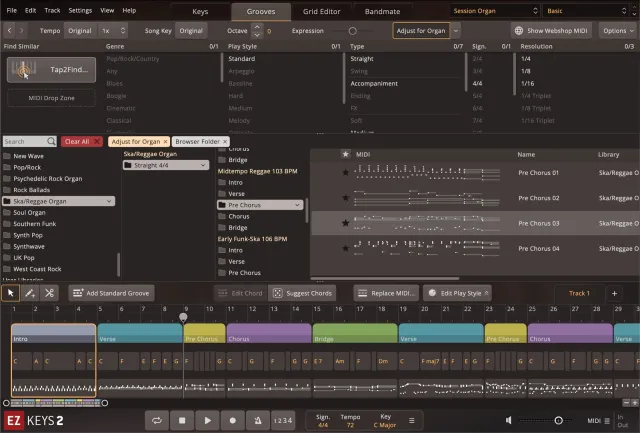Click the Adjust for Organ button
Viewport: 640px width, 433px height.
pos(421,31)
